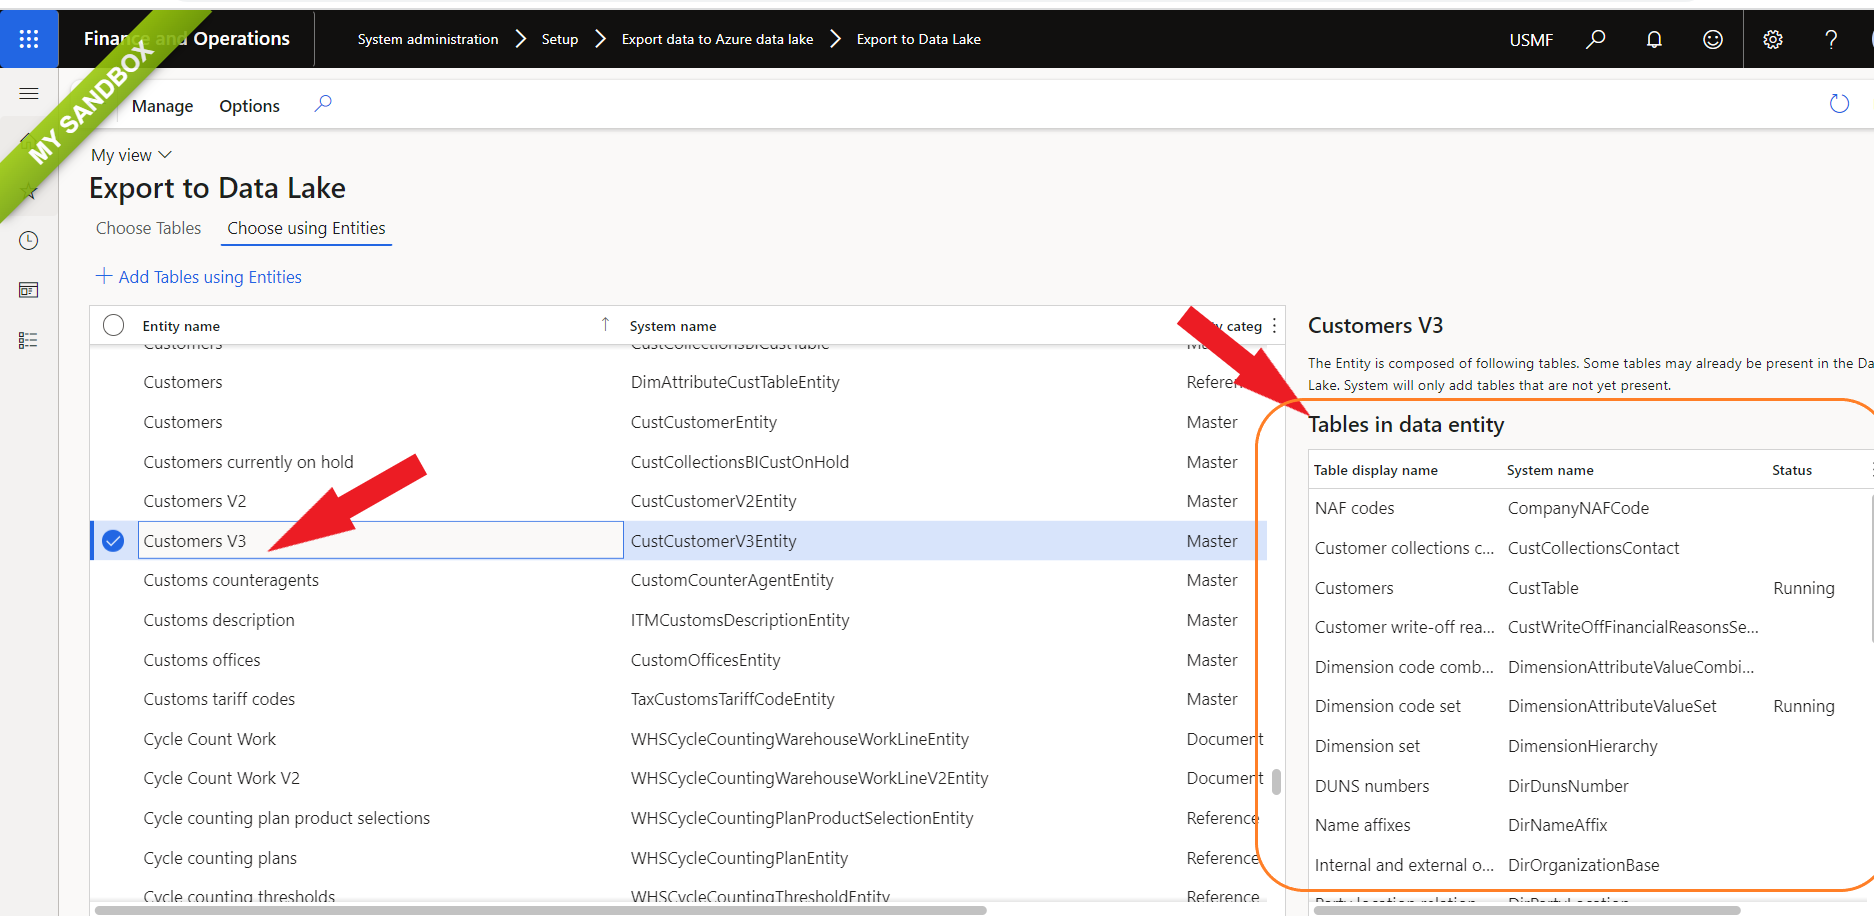
Task: Click System administration breadcrumb
Action: pos(428,39)
